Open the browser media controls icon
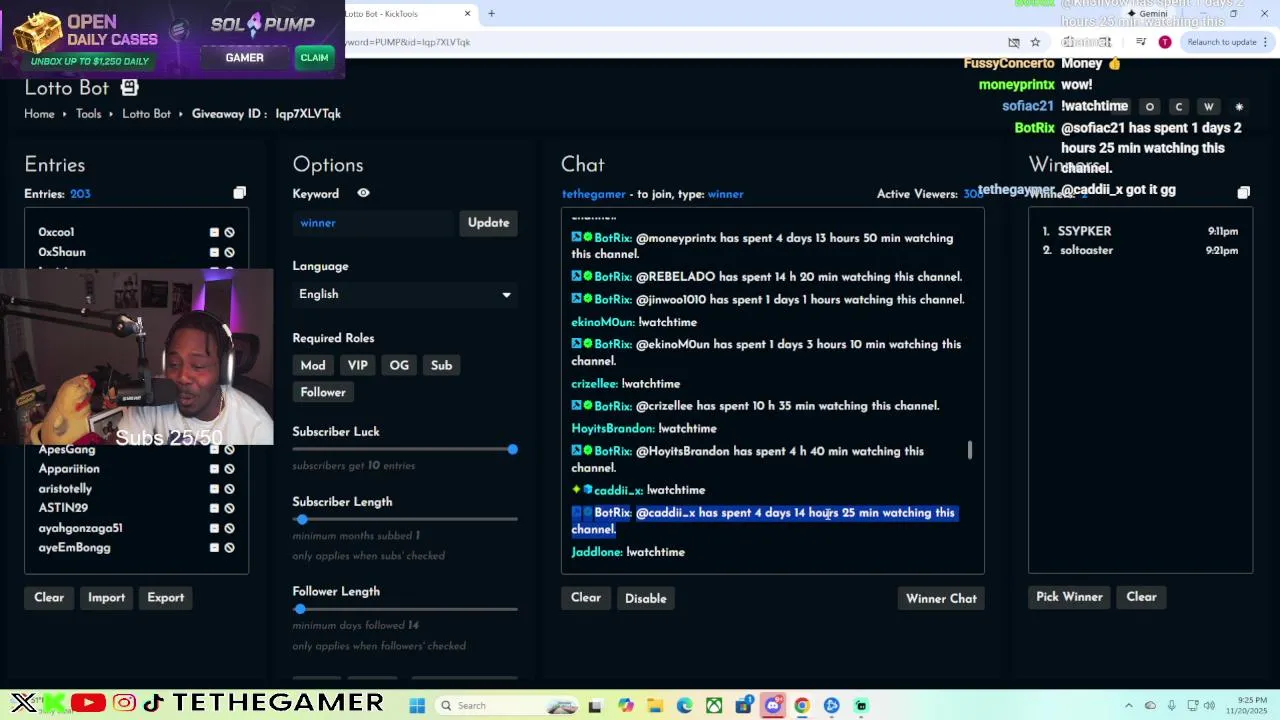Screen dimensions: 1280x720 pos(1141,42)
